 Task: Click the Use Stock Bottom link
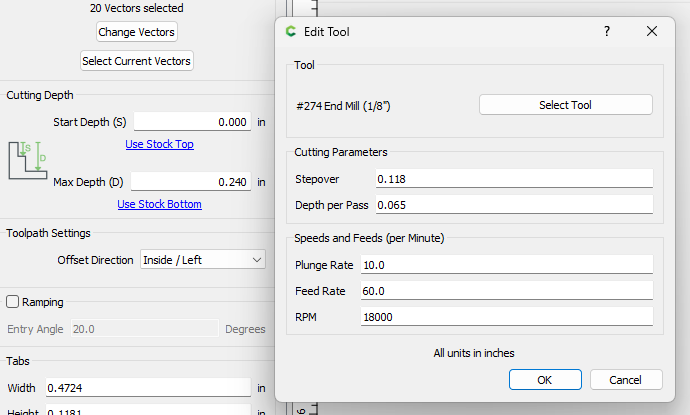(159, 204)
